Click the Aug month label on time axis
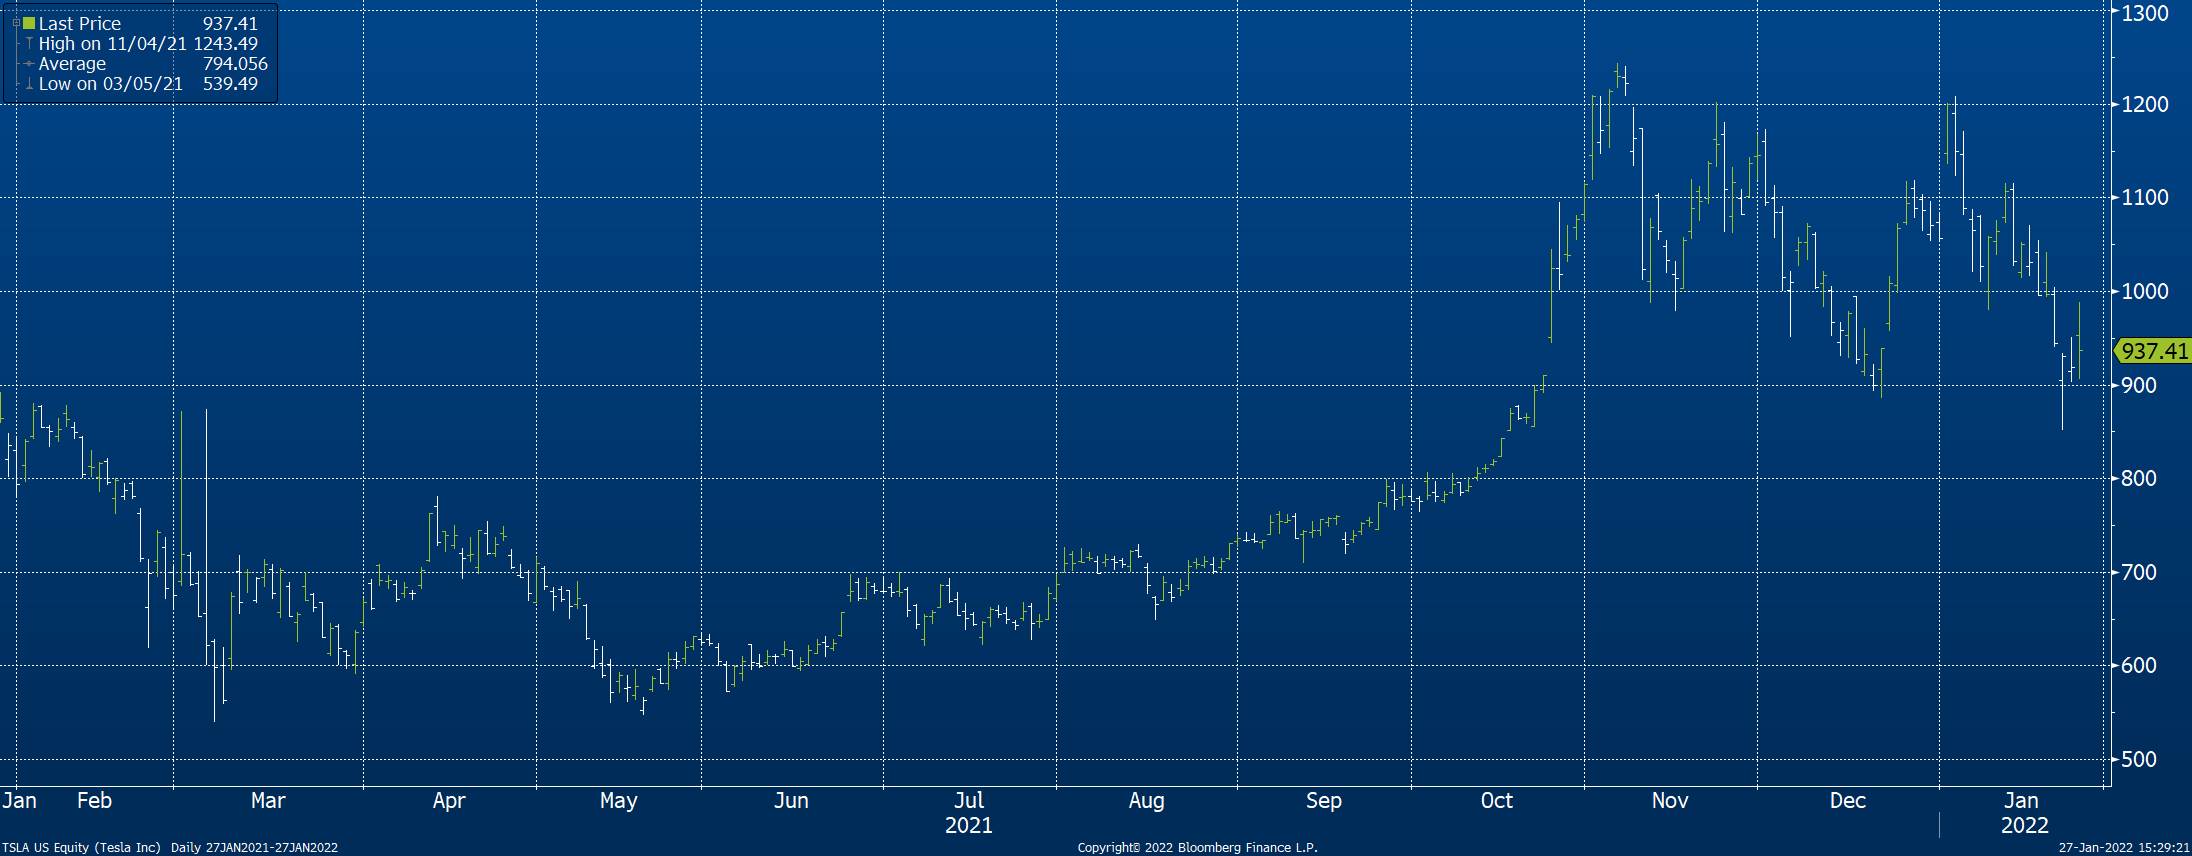The image size is (2192, 856). pyautogui.click(x=1147, y=801)
